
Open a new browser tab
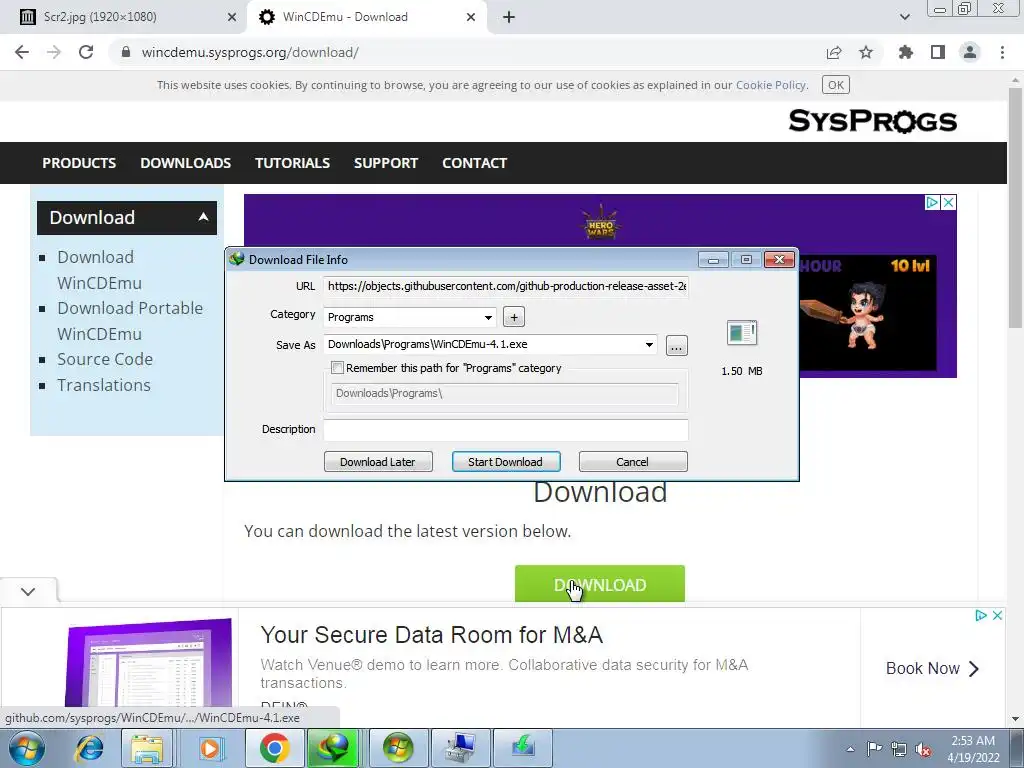click(509, 17)
